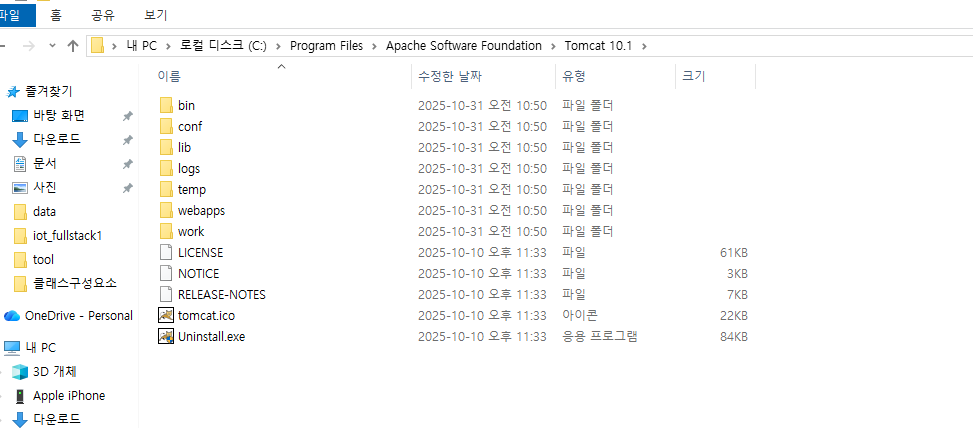Image resolution: width=973 pixels, height=428 pixels.
Task: Click the NOTICE file icon
Action: (x=166, y=273)
